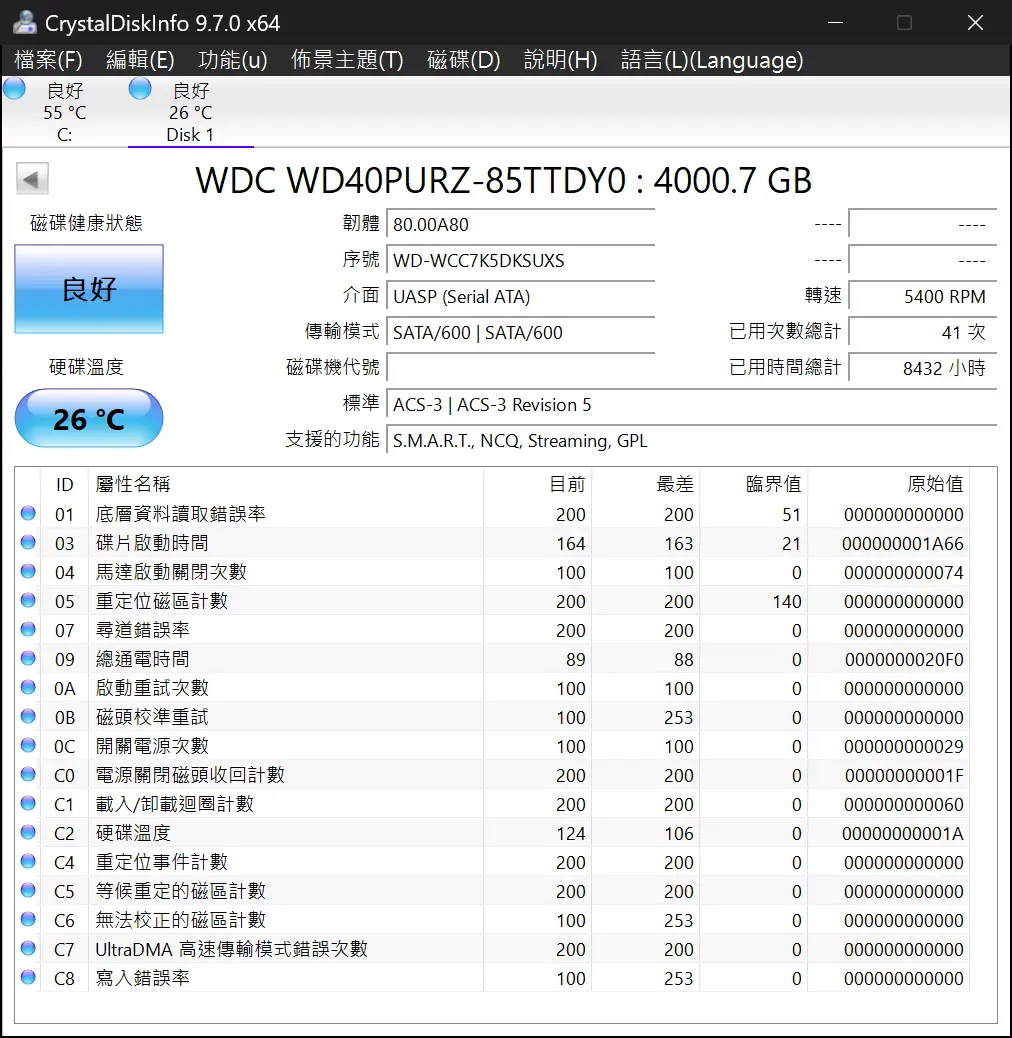The height and width of the screenshot is (1038, 1012).
Task: Select the 硬碟溫度 attribute name in table
Action: point(133,833)
